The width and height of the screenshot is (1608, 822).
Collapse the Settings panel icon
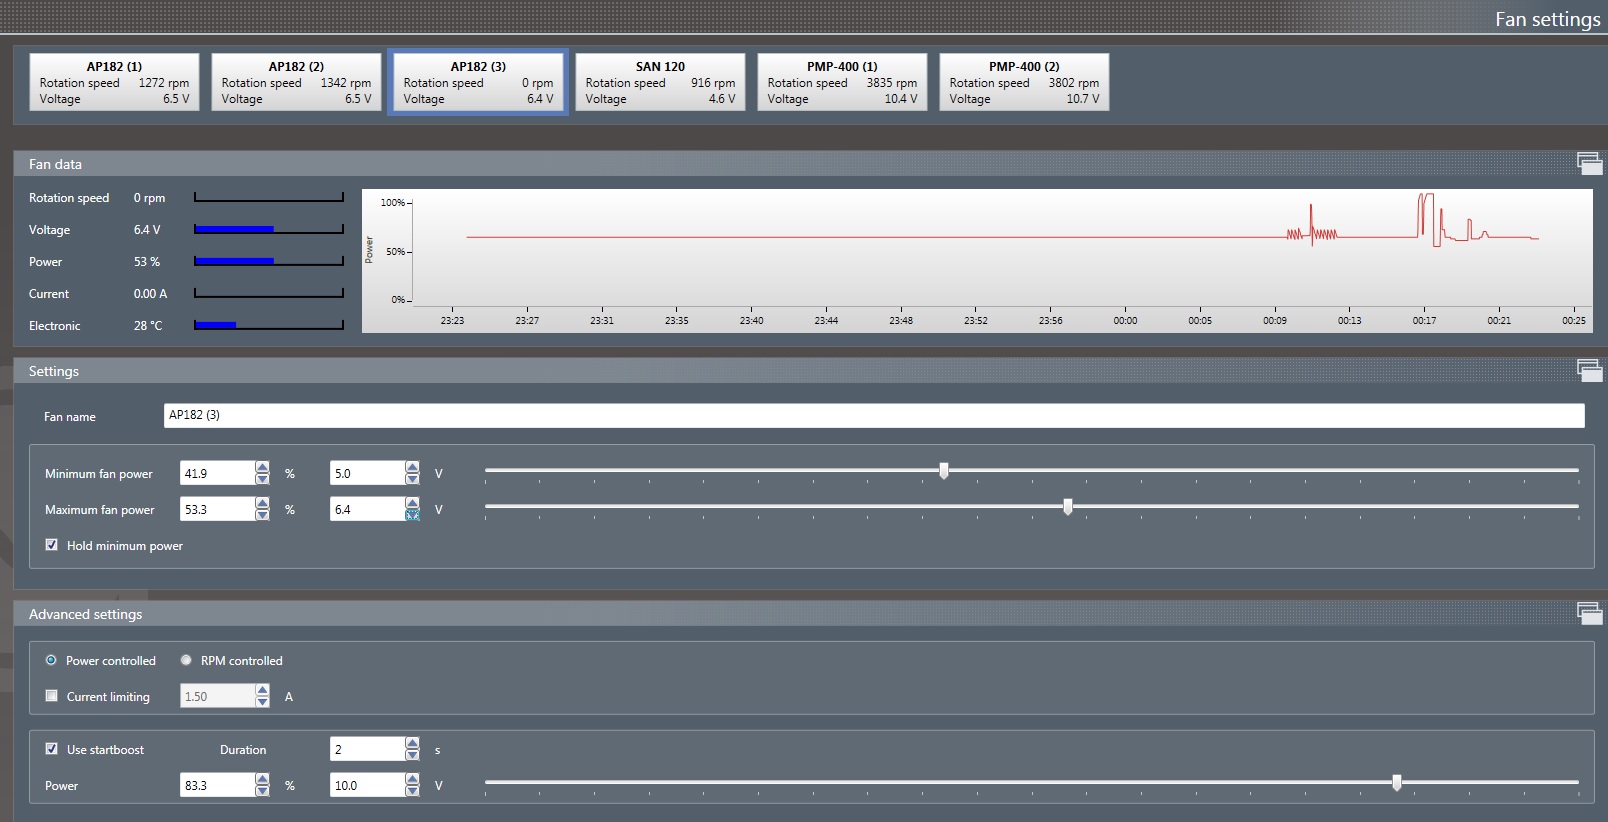[x=1589, y=370]
